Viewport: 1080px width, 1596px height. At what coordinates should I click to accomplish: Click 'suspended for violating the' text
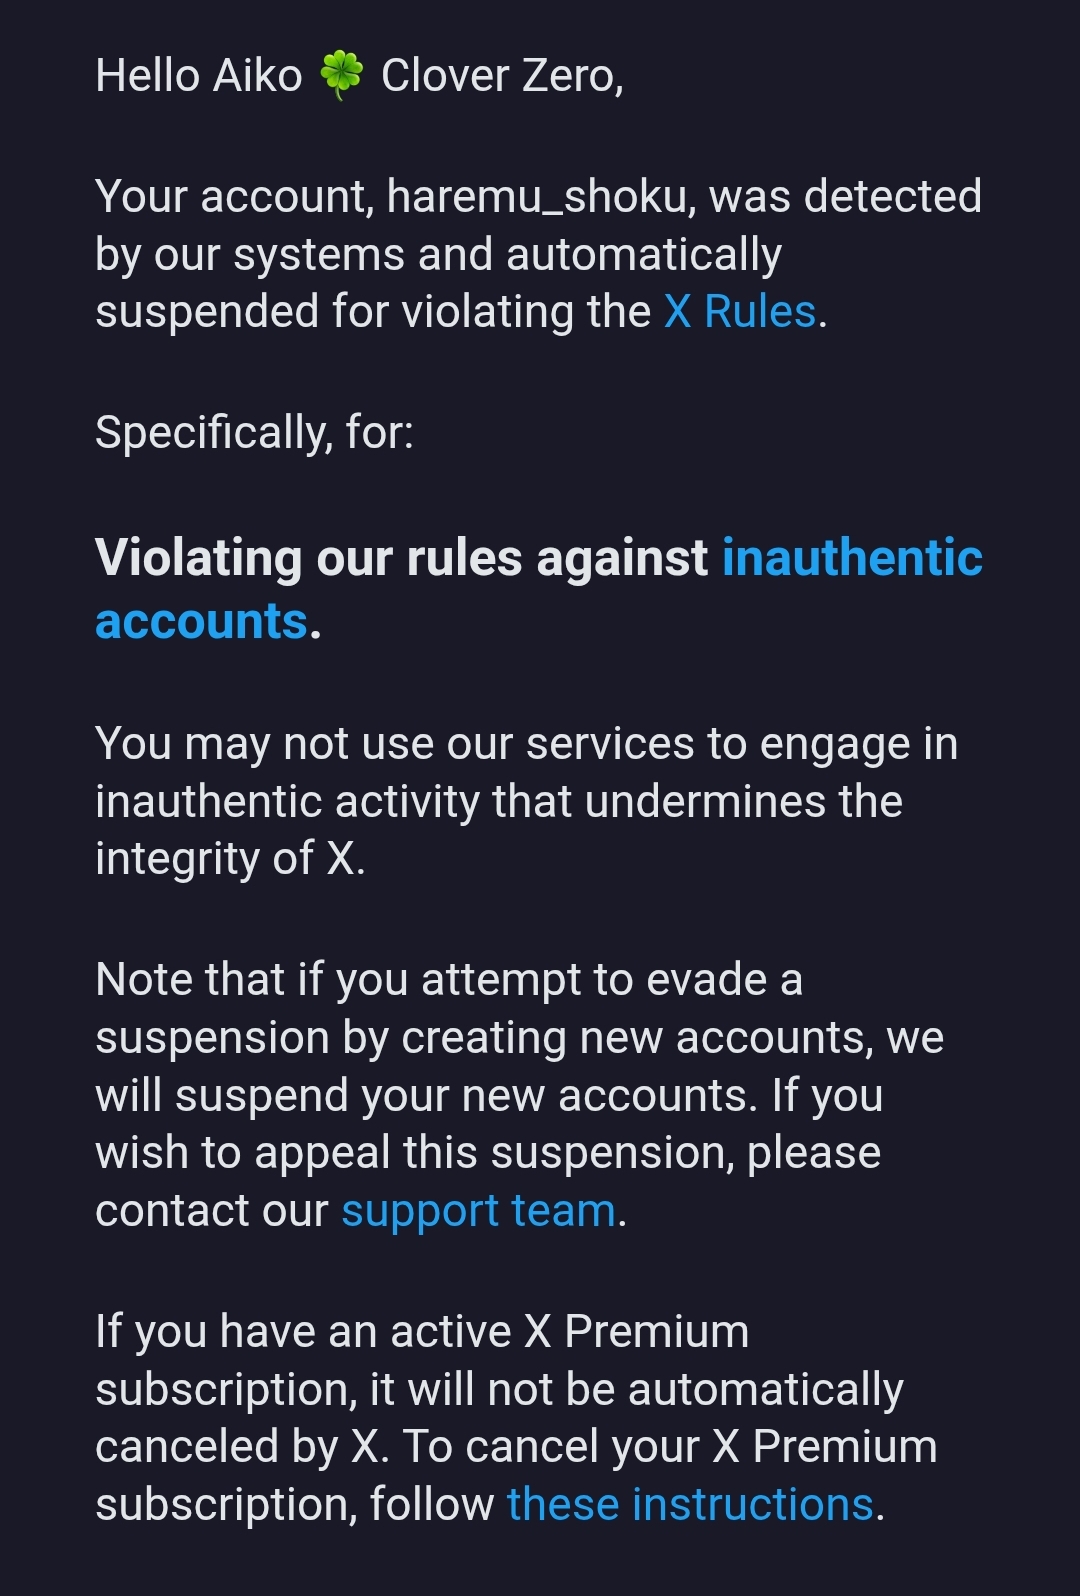(373, 312)
